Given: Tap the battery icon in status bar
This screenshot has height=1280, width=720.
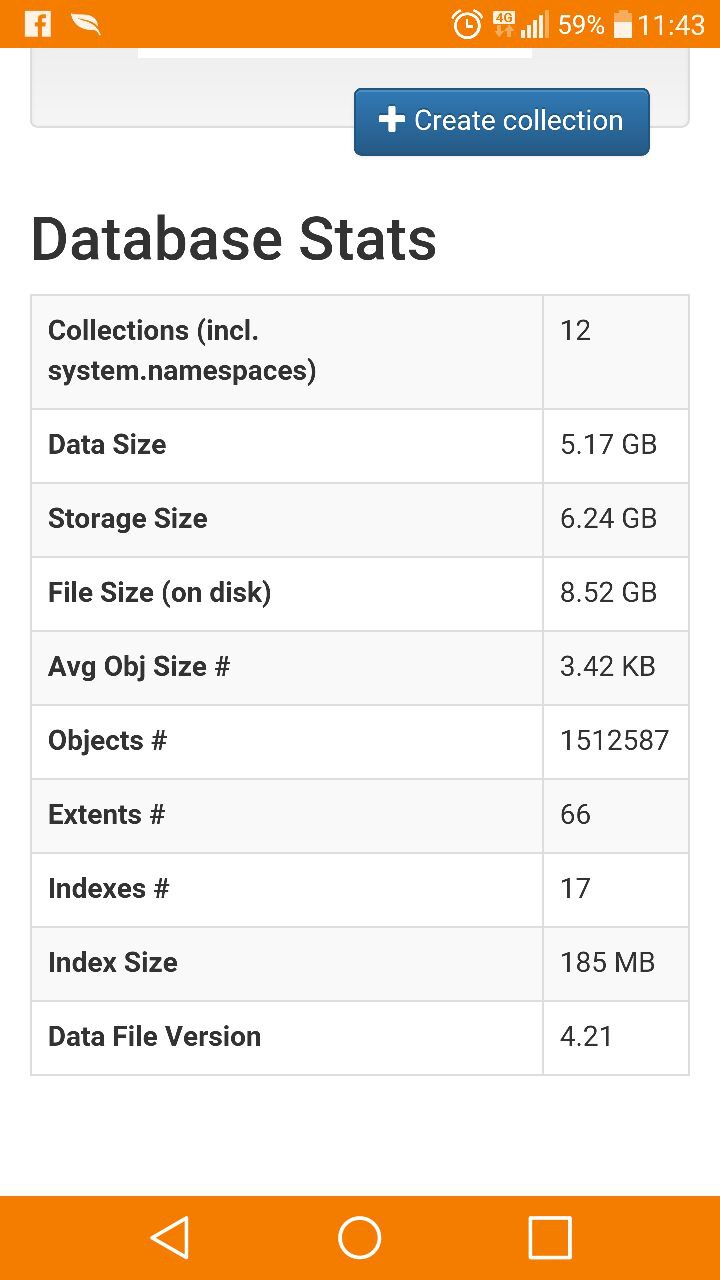Looking at the screenshot, I should pos(622,24).
